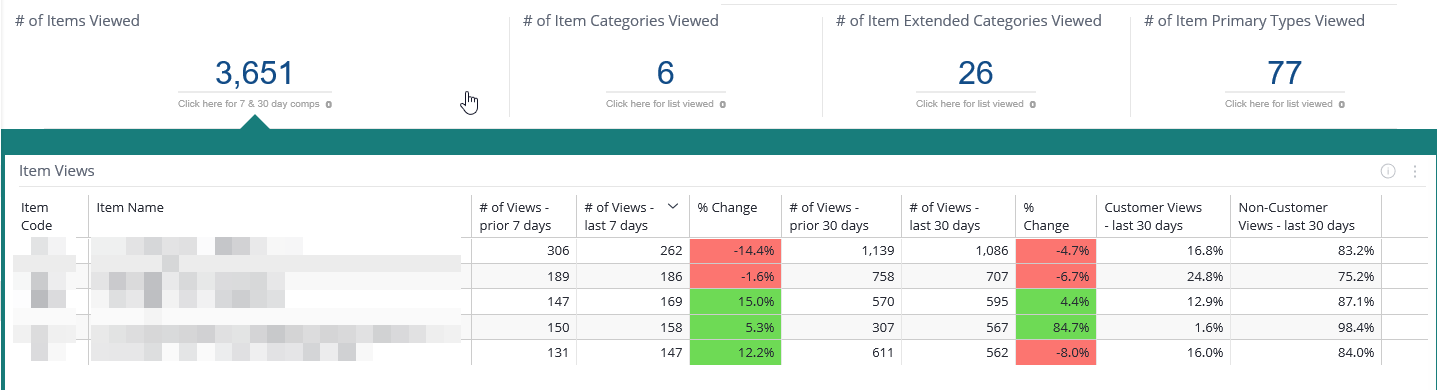This screenshot has height=390, width=1437.
Task: Click the 77 primary types value
Action: (1285, 73)
